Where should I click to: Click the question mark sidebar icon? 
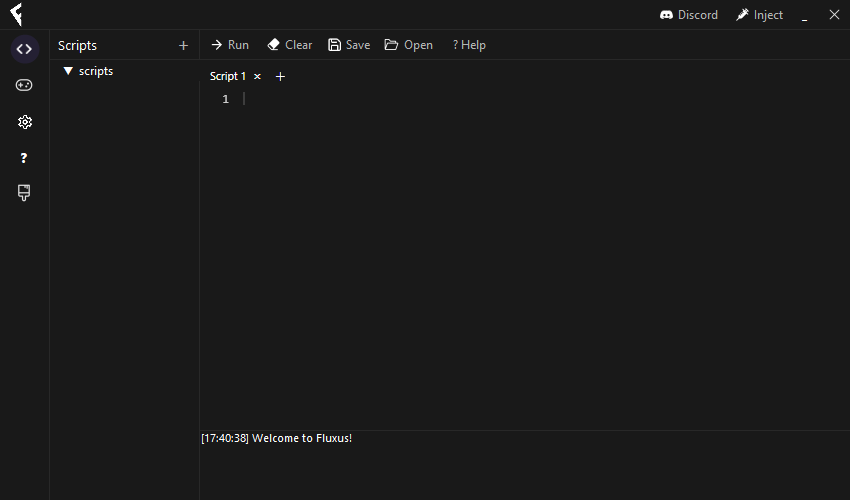pyautogui.click(x=25, y=158)
